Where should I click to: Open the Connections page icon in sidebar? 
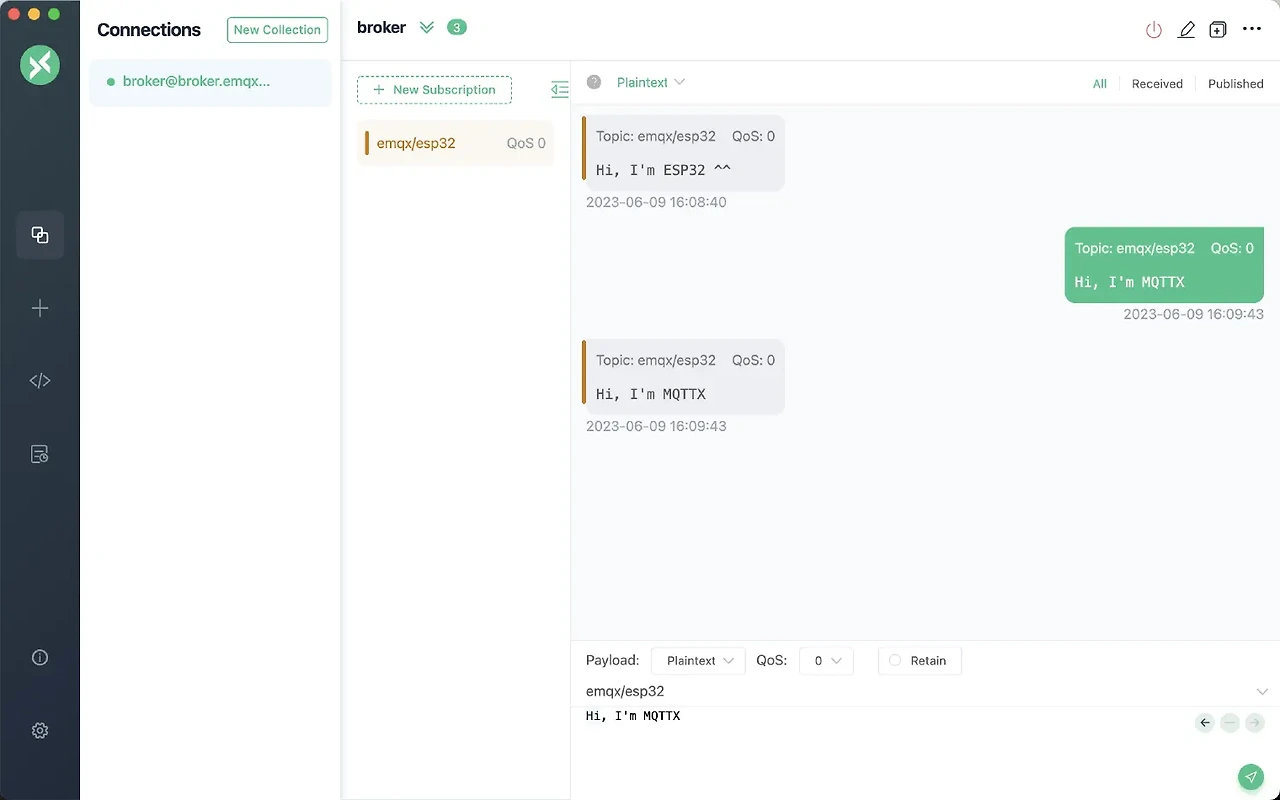[x=40, y=235]
